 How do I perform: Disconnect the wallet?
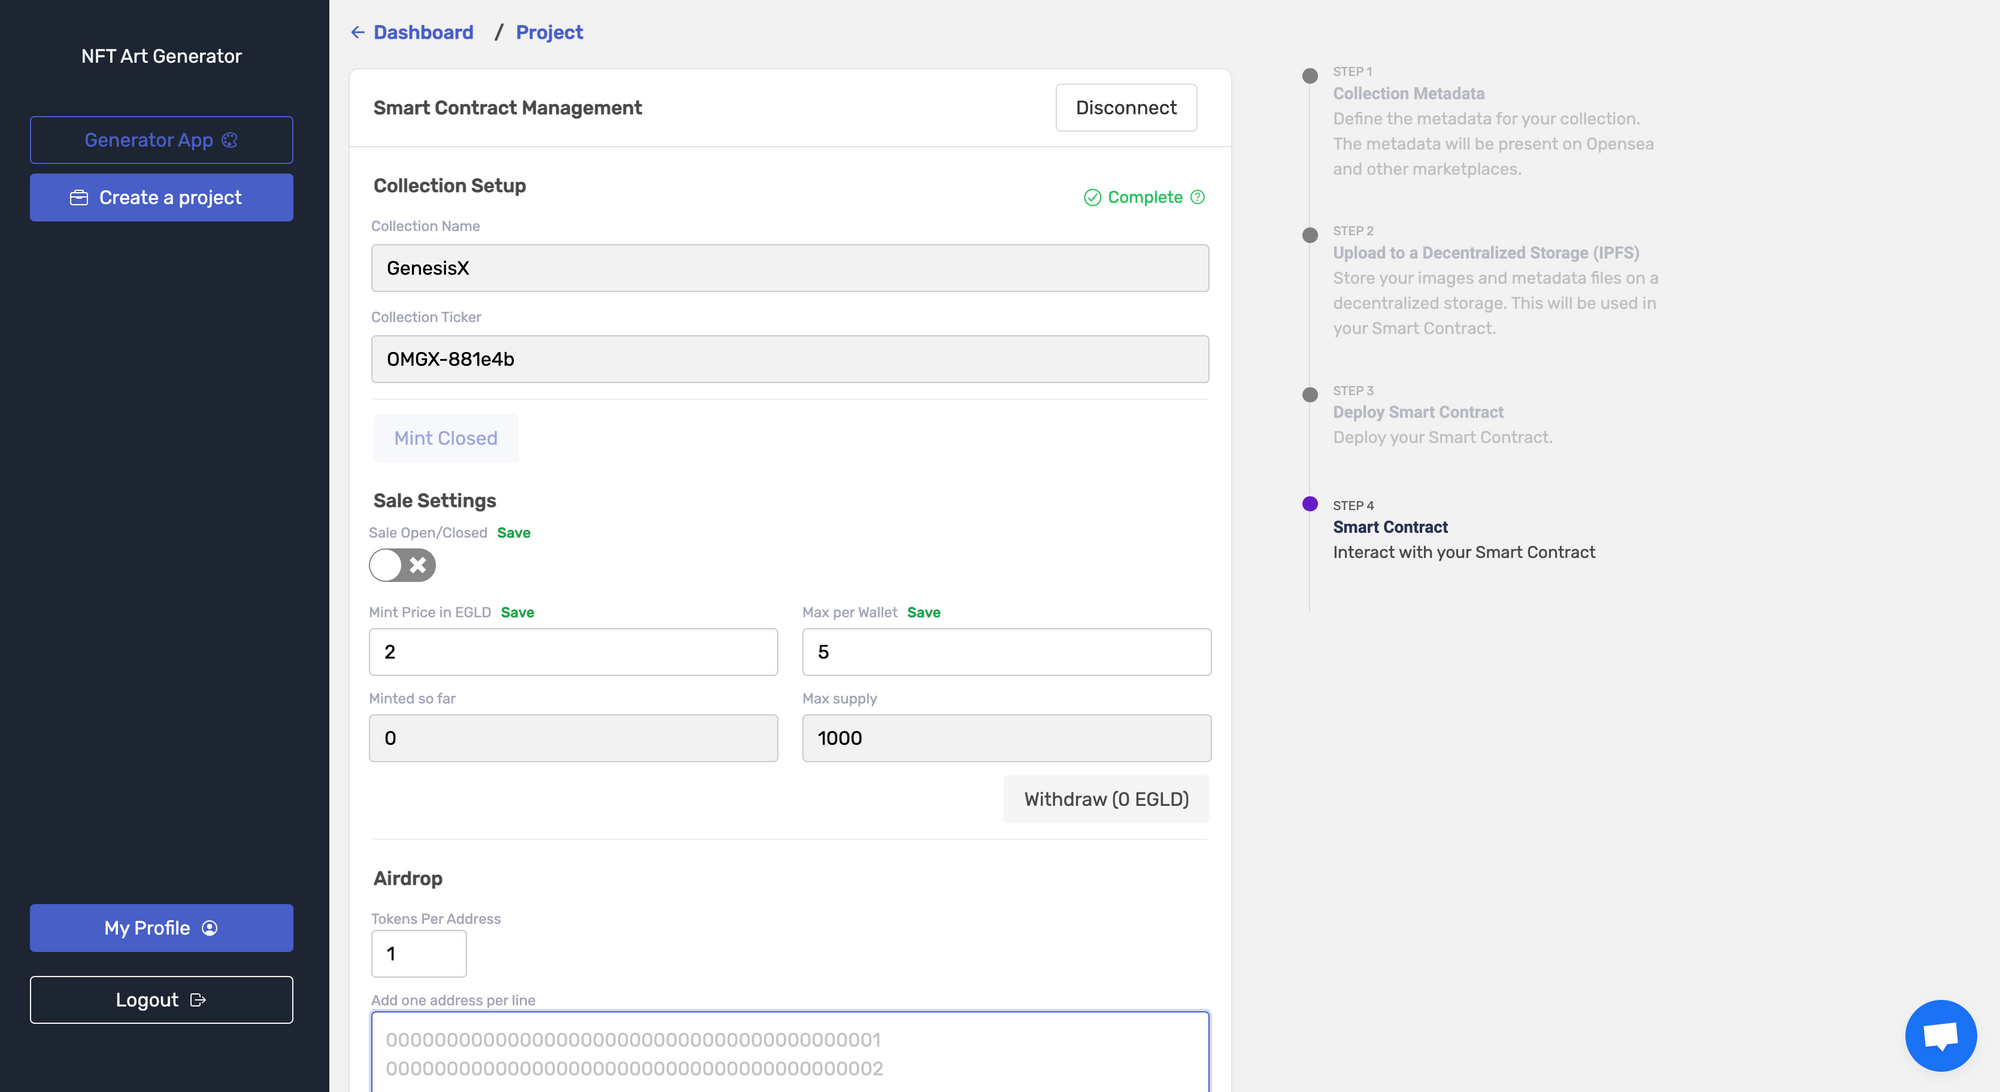(x=1126, y=108)
